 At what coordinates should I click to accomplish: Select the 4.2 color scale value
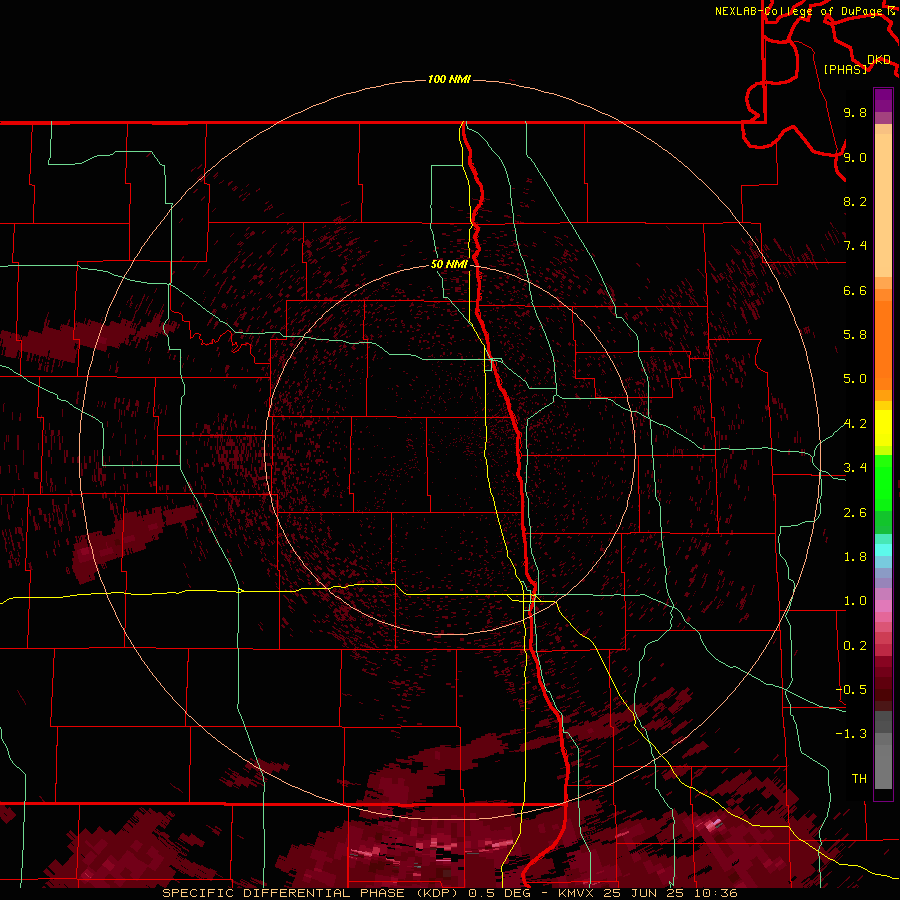point(855,424)
